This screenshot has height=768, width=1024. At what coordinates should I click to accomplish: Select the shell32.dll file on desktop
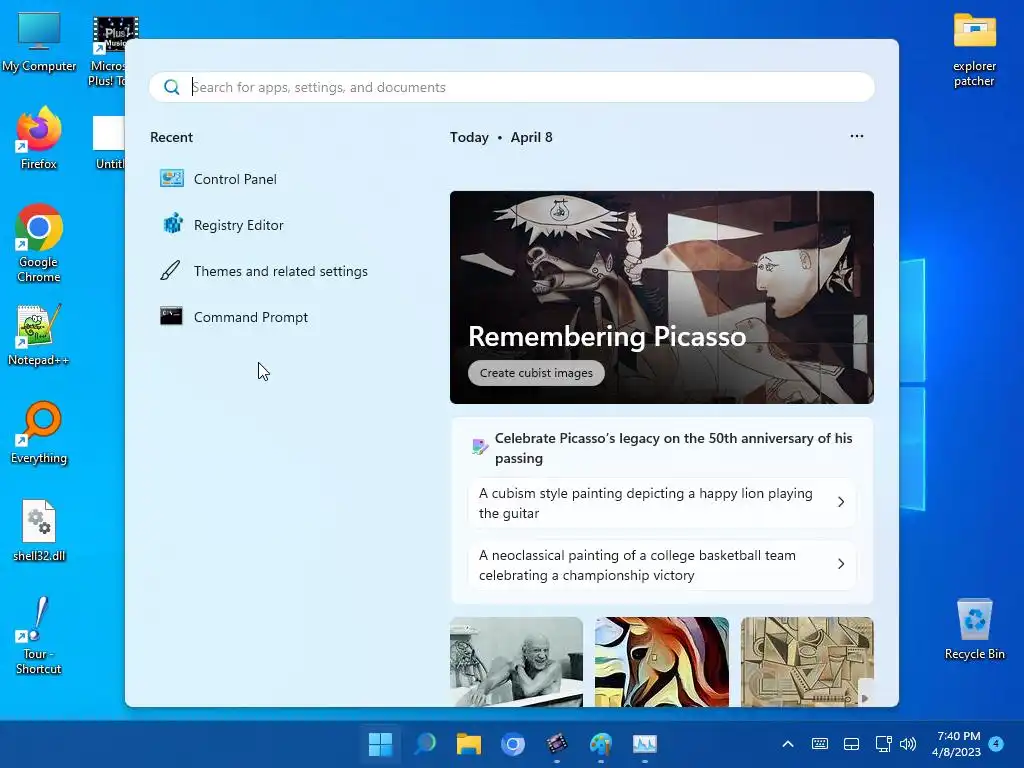39,530
